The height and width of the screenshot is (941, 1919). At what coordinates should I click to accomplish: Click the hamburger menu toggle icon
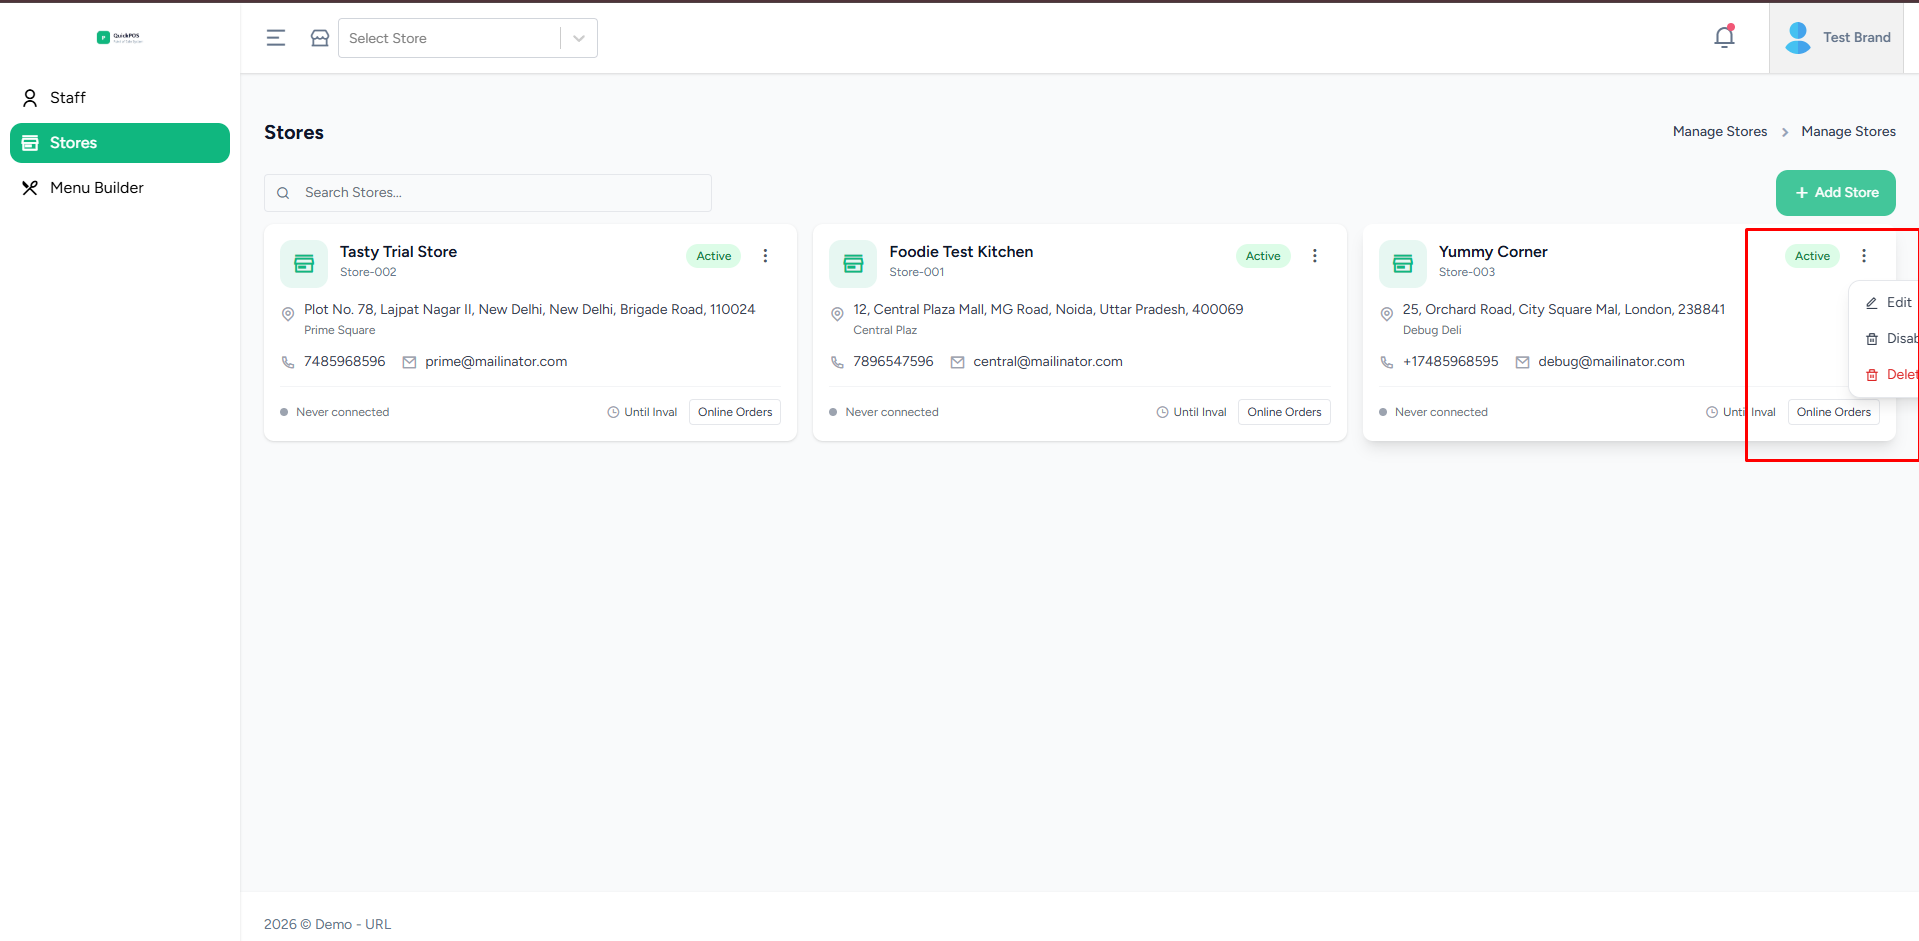[x=276, y=38]
